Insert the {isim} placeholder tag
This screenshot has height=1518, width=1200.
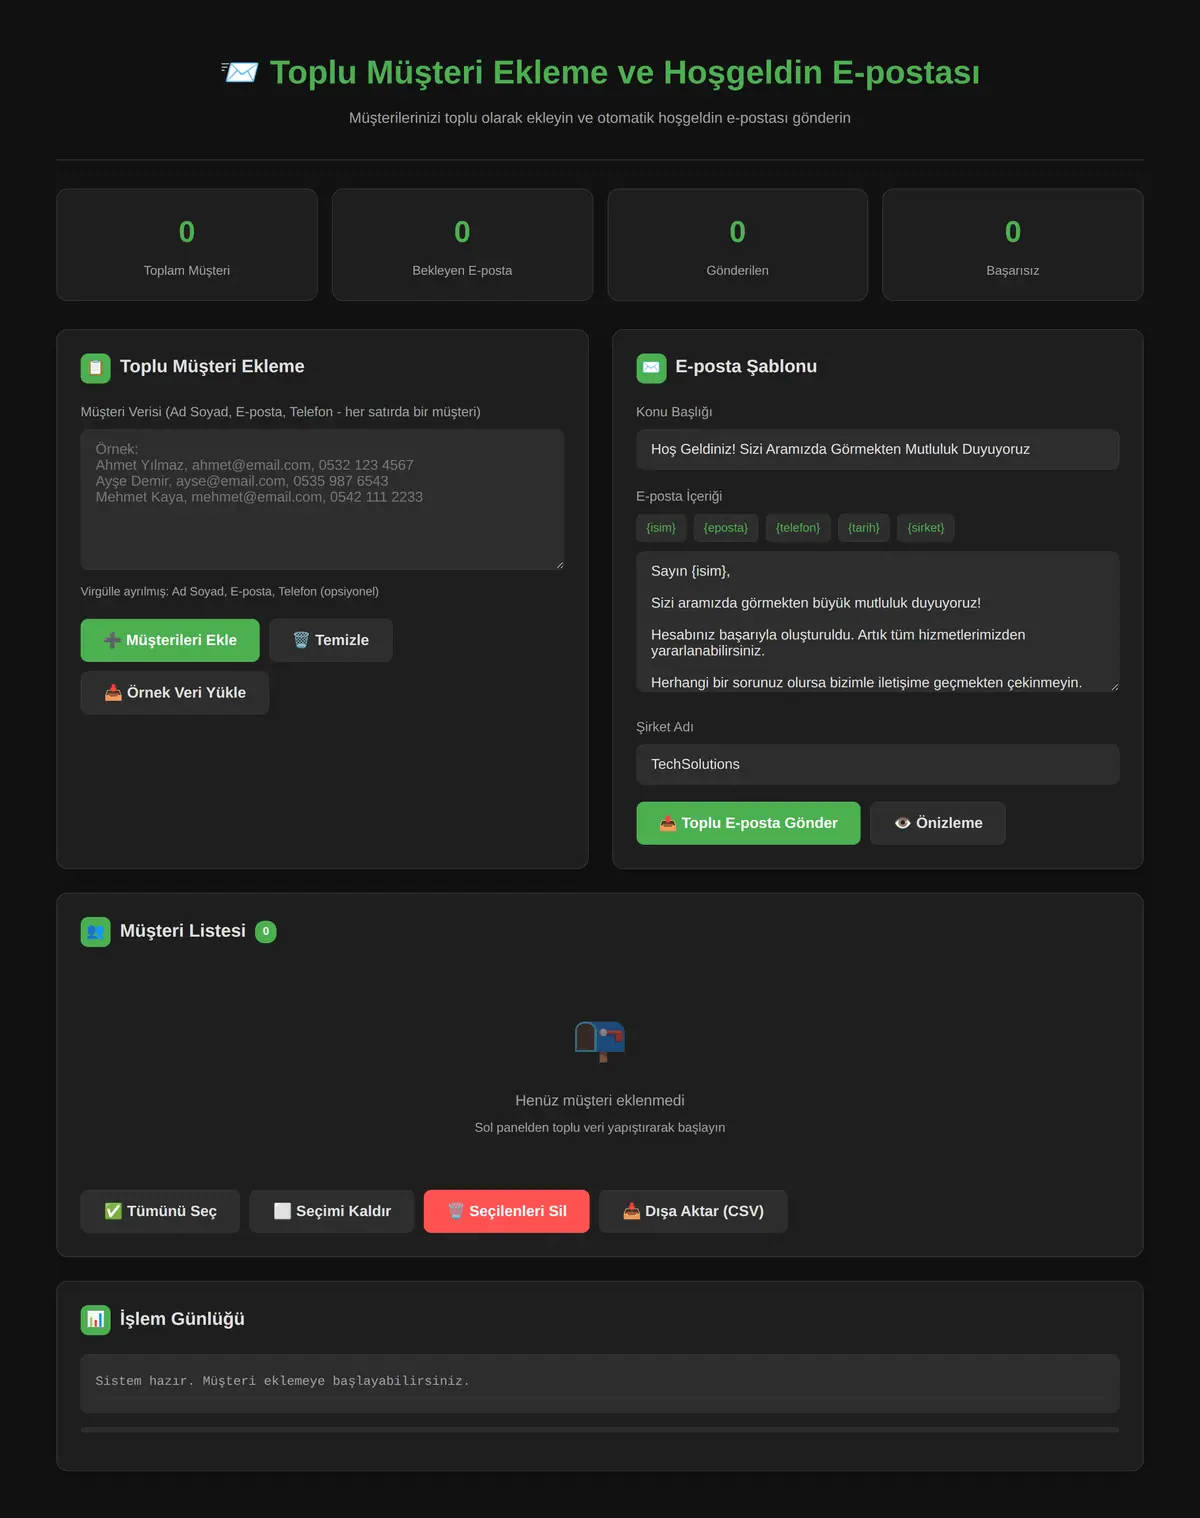coord(661,528)
